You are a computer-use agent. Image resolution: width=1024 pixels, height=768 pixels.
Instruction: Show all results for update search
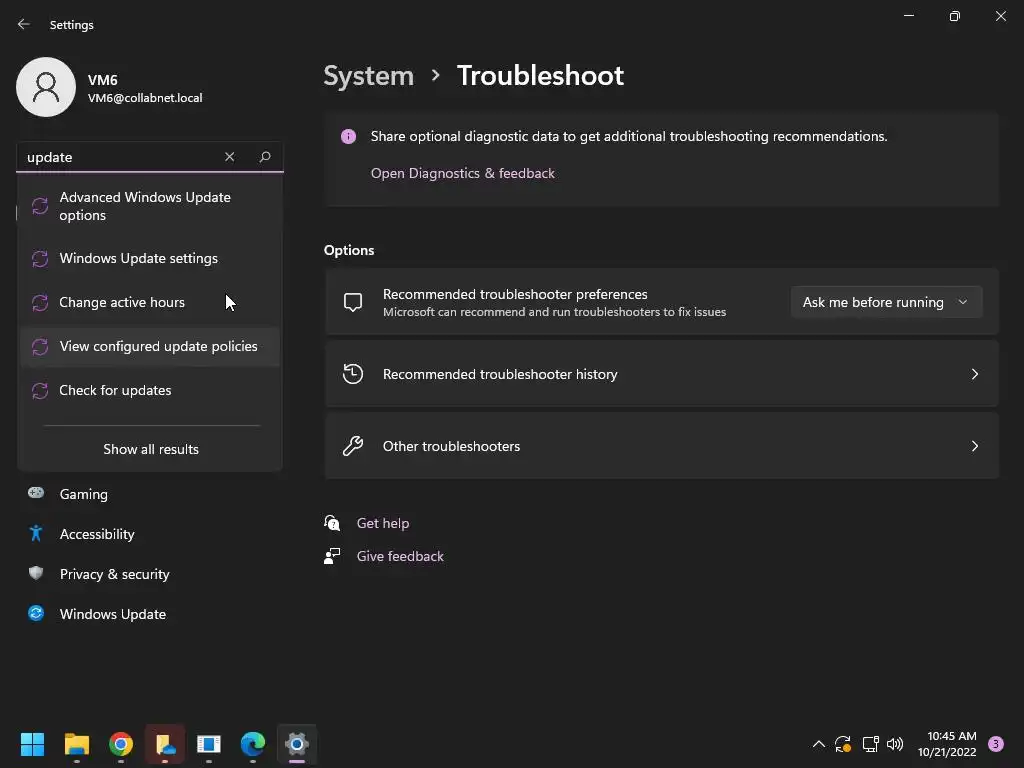151,449
